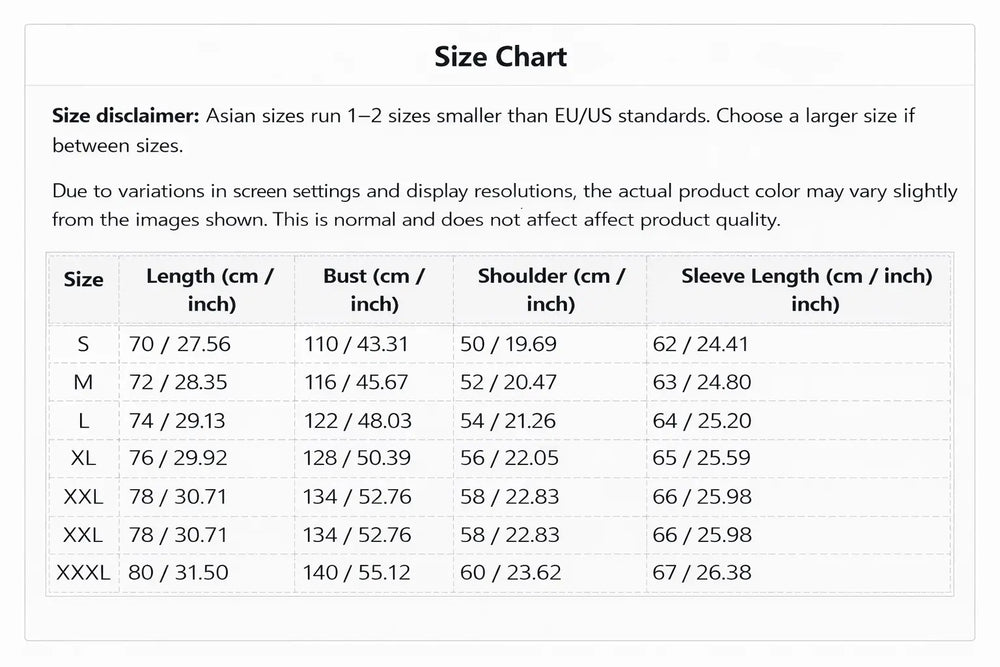
Task: Click the 70 / 27.56 length cell
Action: (x=180, y=344)
